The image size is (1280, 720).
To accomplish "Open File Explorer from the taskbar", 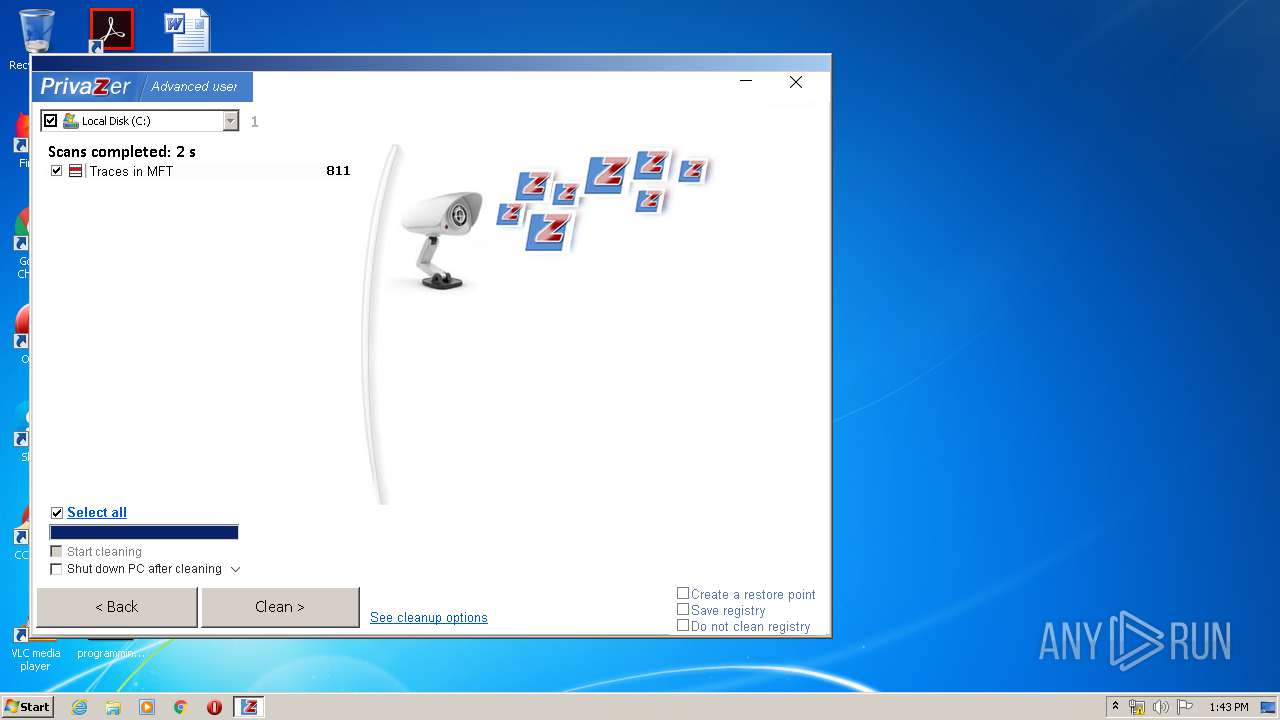I will (x=113, y=707).
